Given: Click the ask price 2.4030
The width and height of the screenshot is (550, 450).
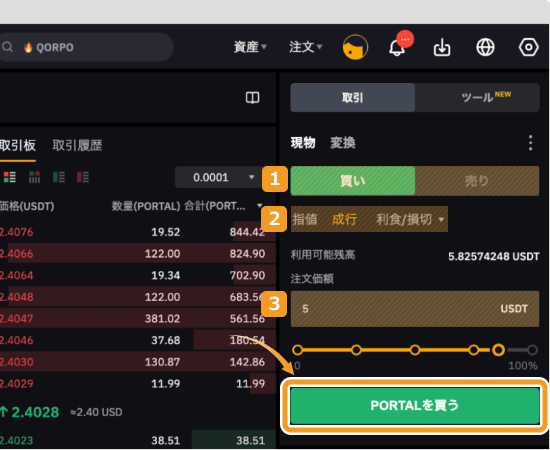Looking at the screenshot, I should click(16, 362).
